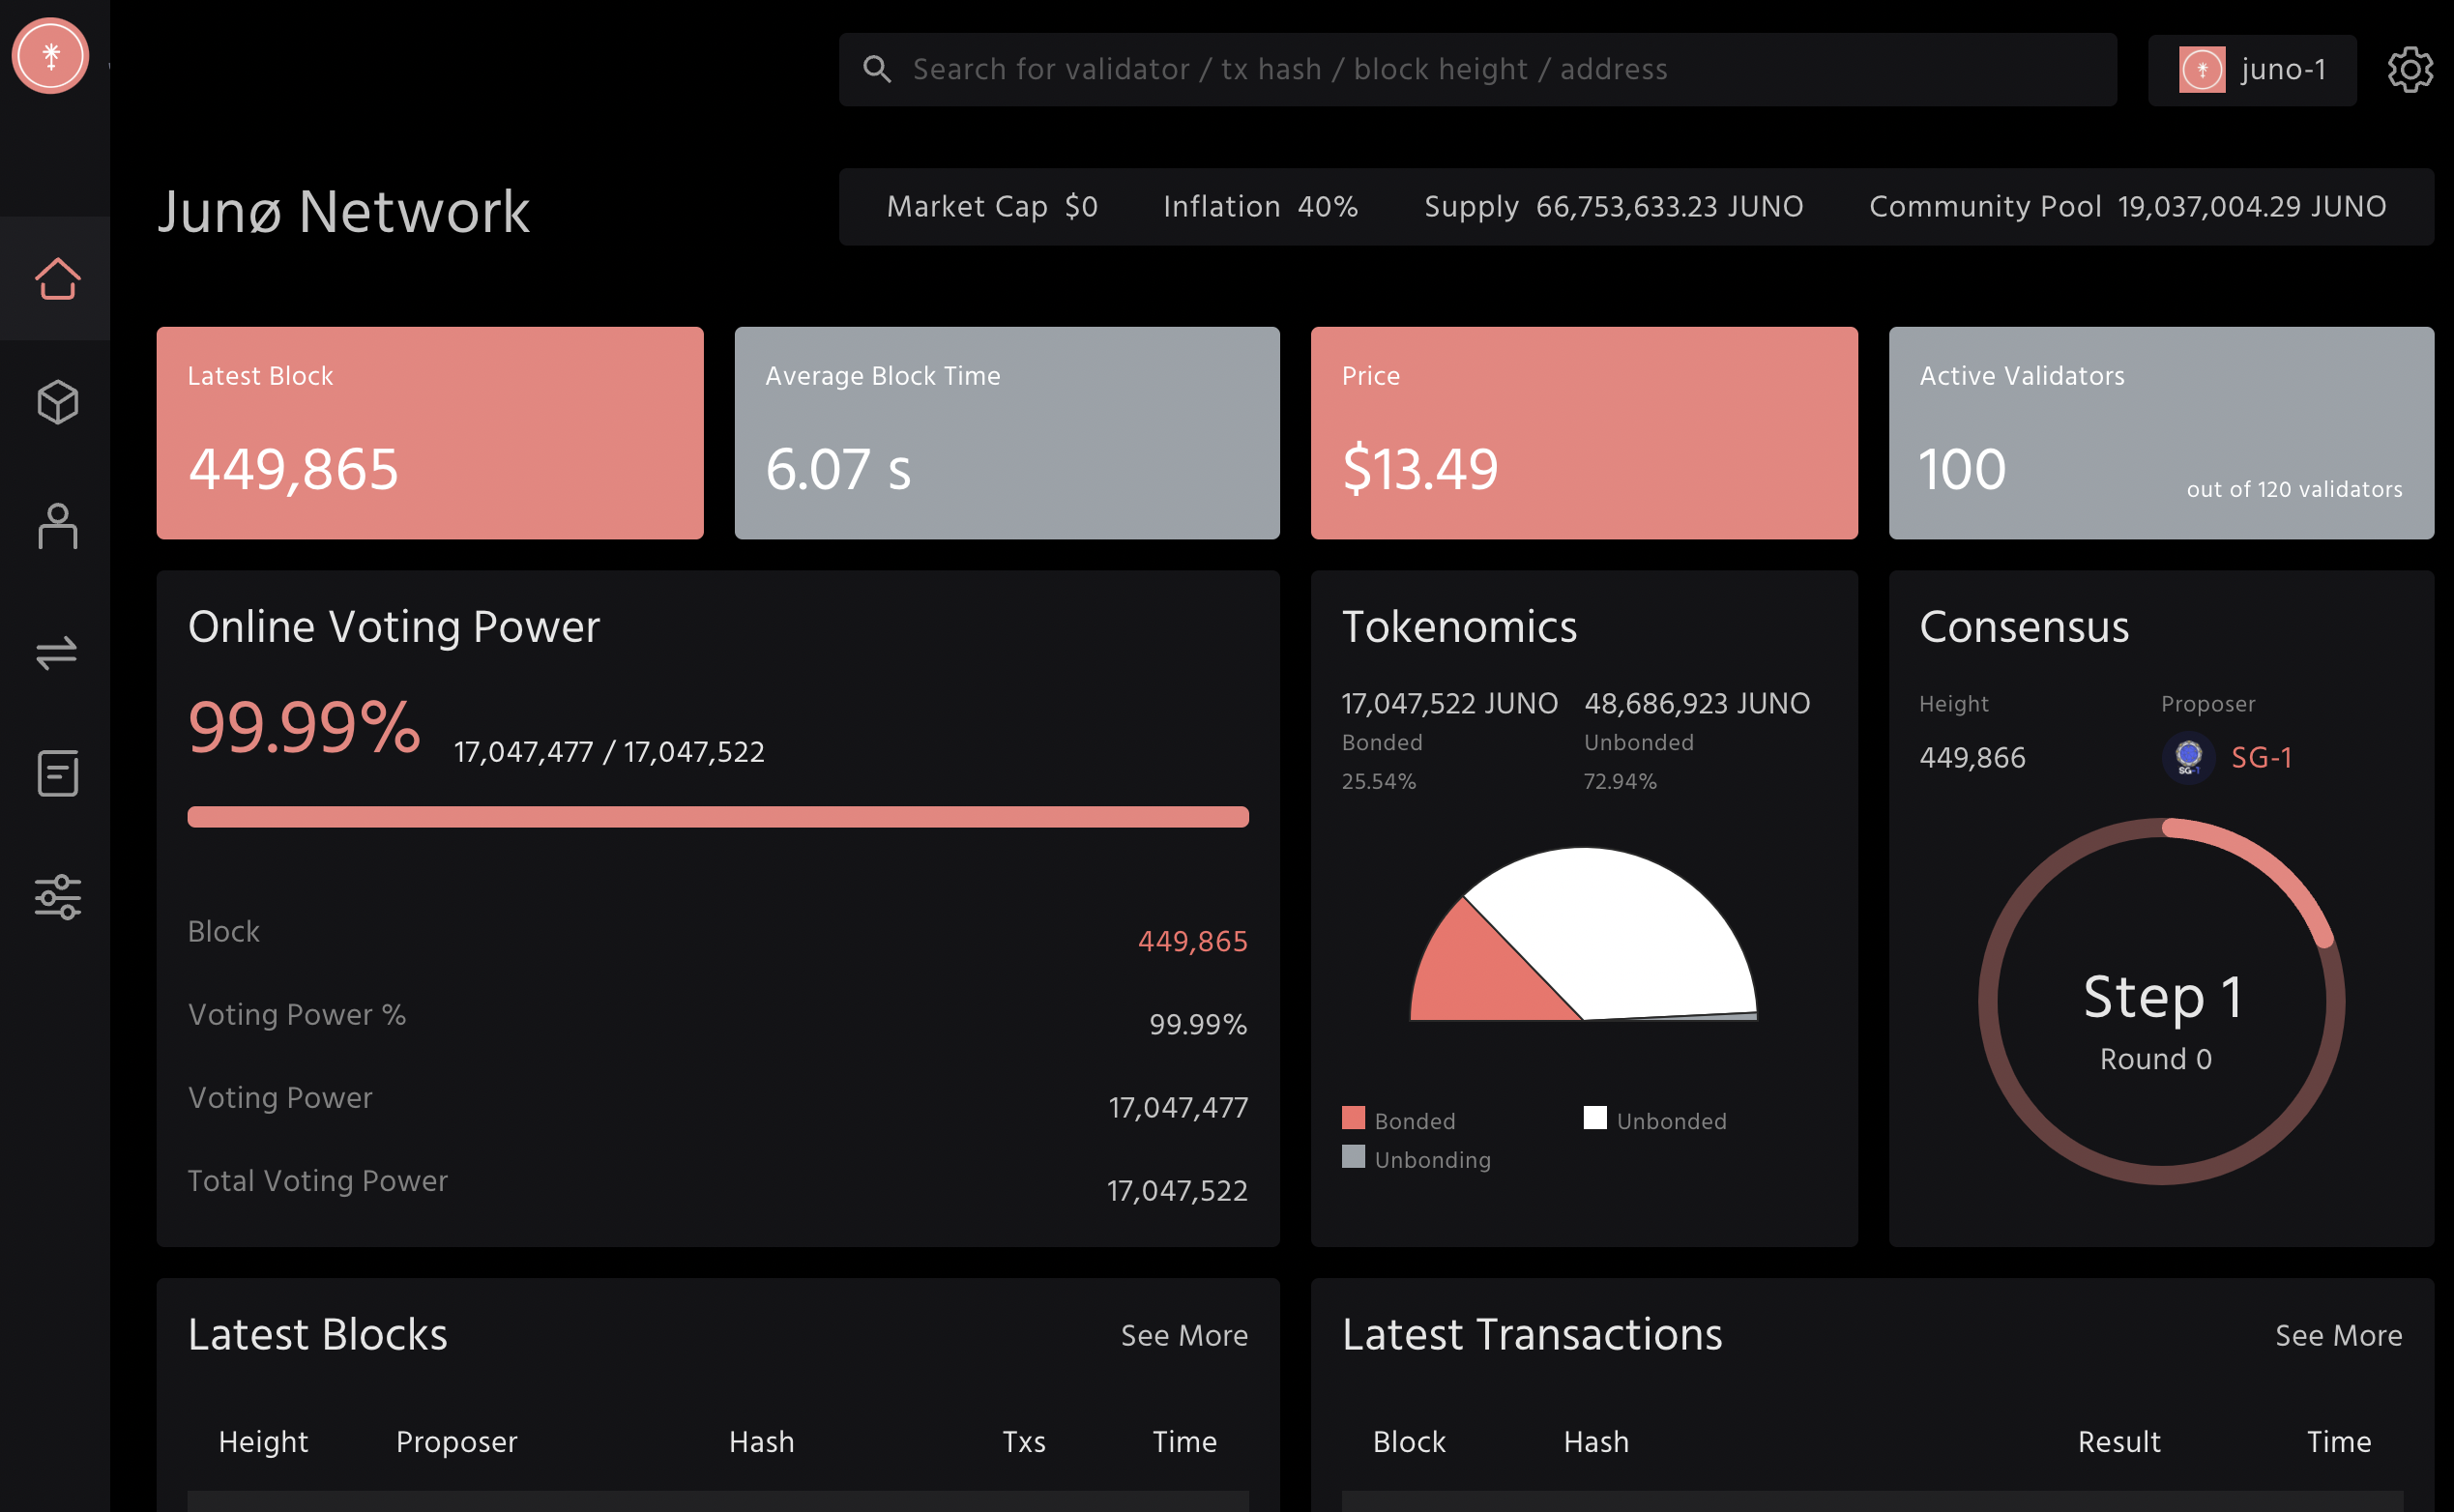Click the Juno logo in sidebar

(50, 56)
